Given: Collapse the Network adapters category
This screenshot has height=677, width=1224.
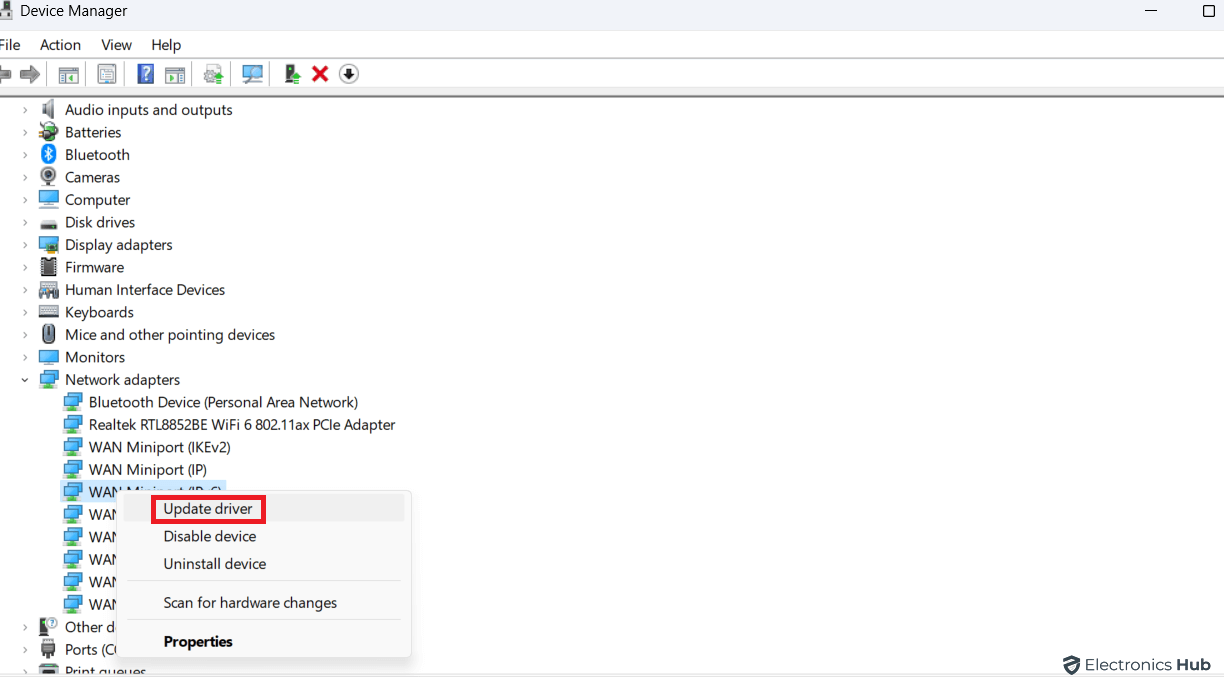Looking at the screenshot, I should [25, 379].
